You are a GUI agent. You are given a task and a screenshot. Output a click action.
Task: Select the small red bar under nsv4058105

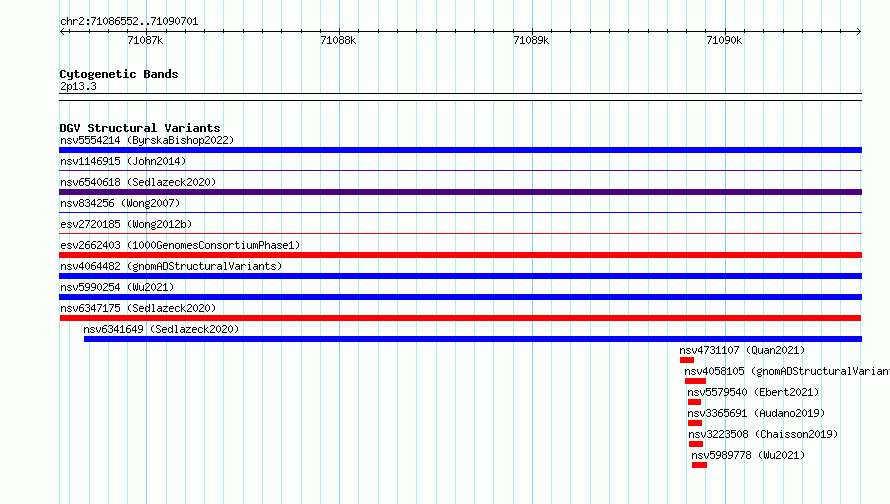coord(695,381)
